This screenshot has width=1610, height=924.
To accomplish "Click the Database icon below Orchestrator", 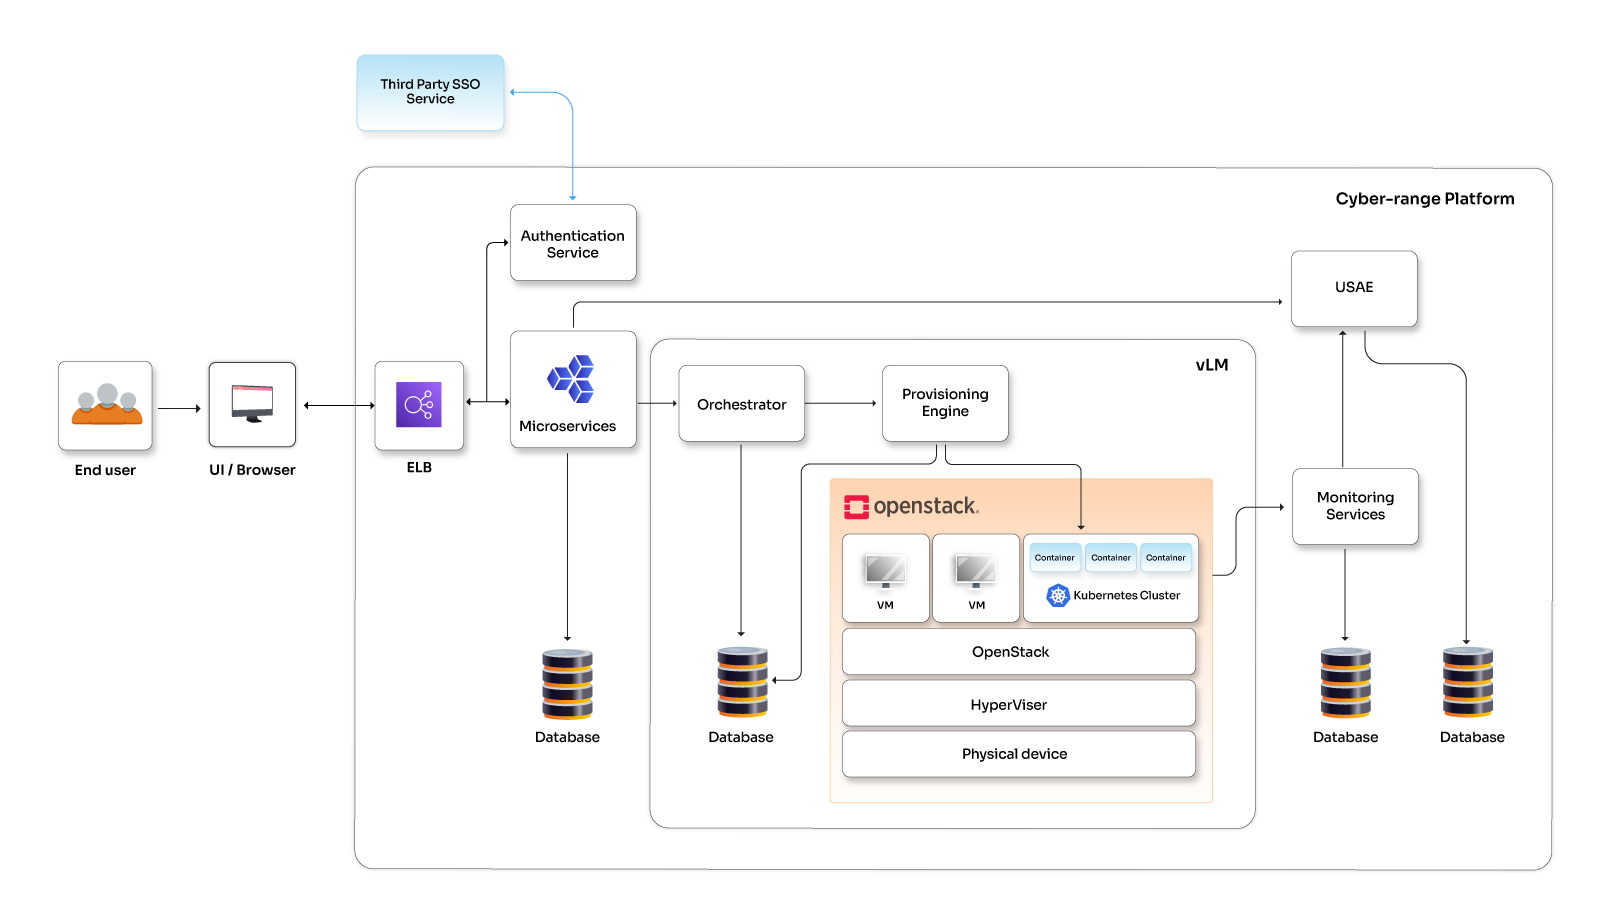I will tap(742, 682).
